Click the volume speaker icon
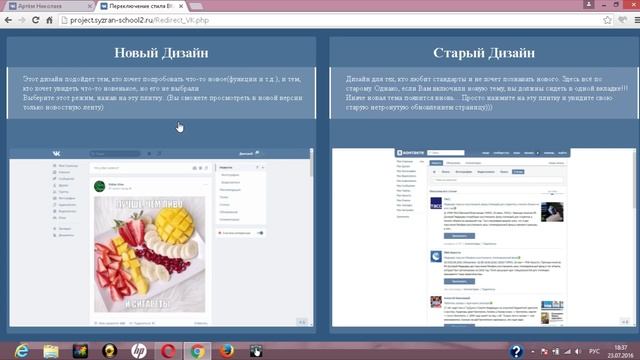This screenshot has width=640, height=360. [x=578, y=351]
